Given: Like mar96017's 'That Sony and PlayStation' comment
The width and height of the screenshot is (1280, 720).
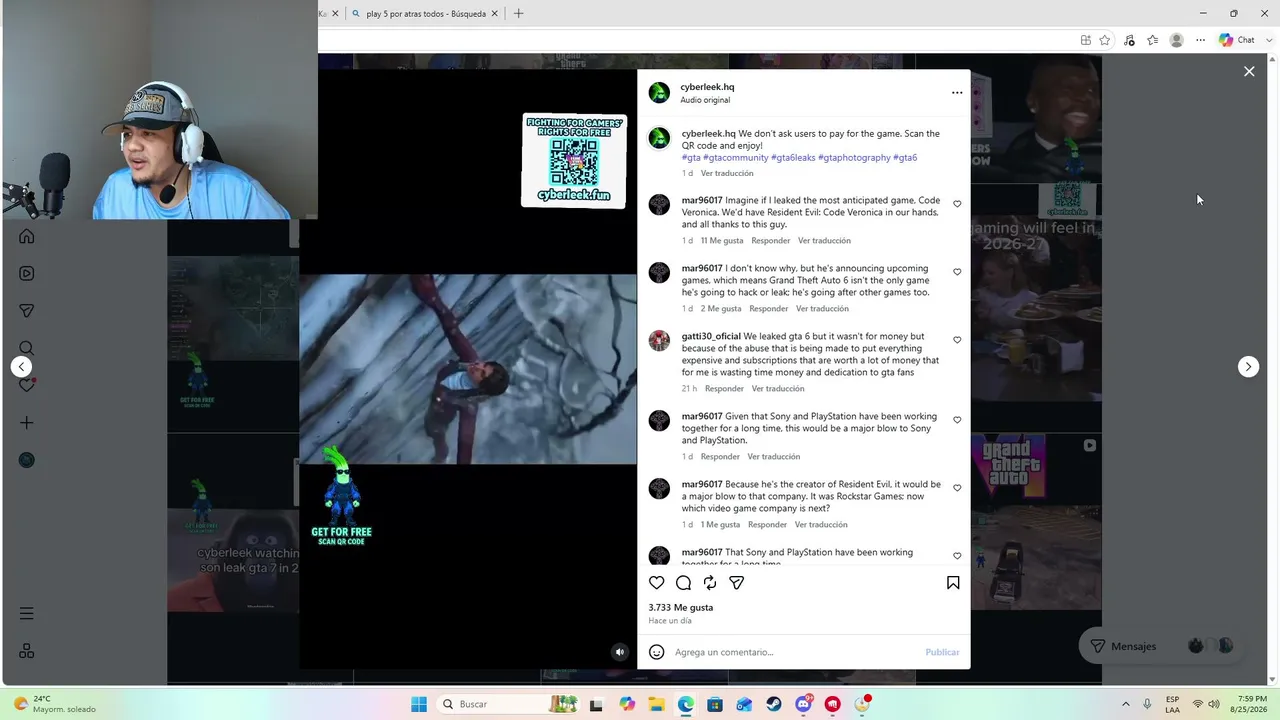Looking at the screenshot, I should coord(957,556).
